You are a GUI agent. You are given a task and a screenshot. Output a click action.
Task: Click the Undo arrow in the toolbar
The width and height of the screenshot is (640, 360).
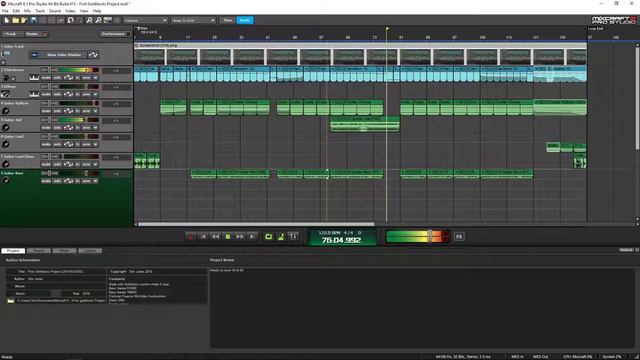click(71, 20)
